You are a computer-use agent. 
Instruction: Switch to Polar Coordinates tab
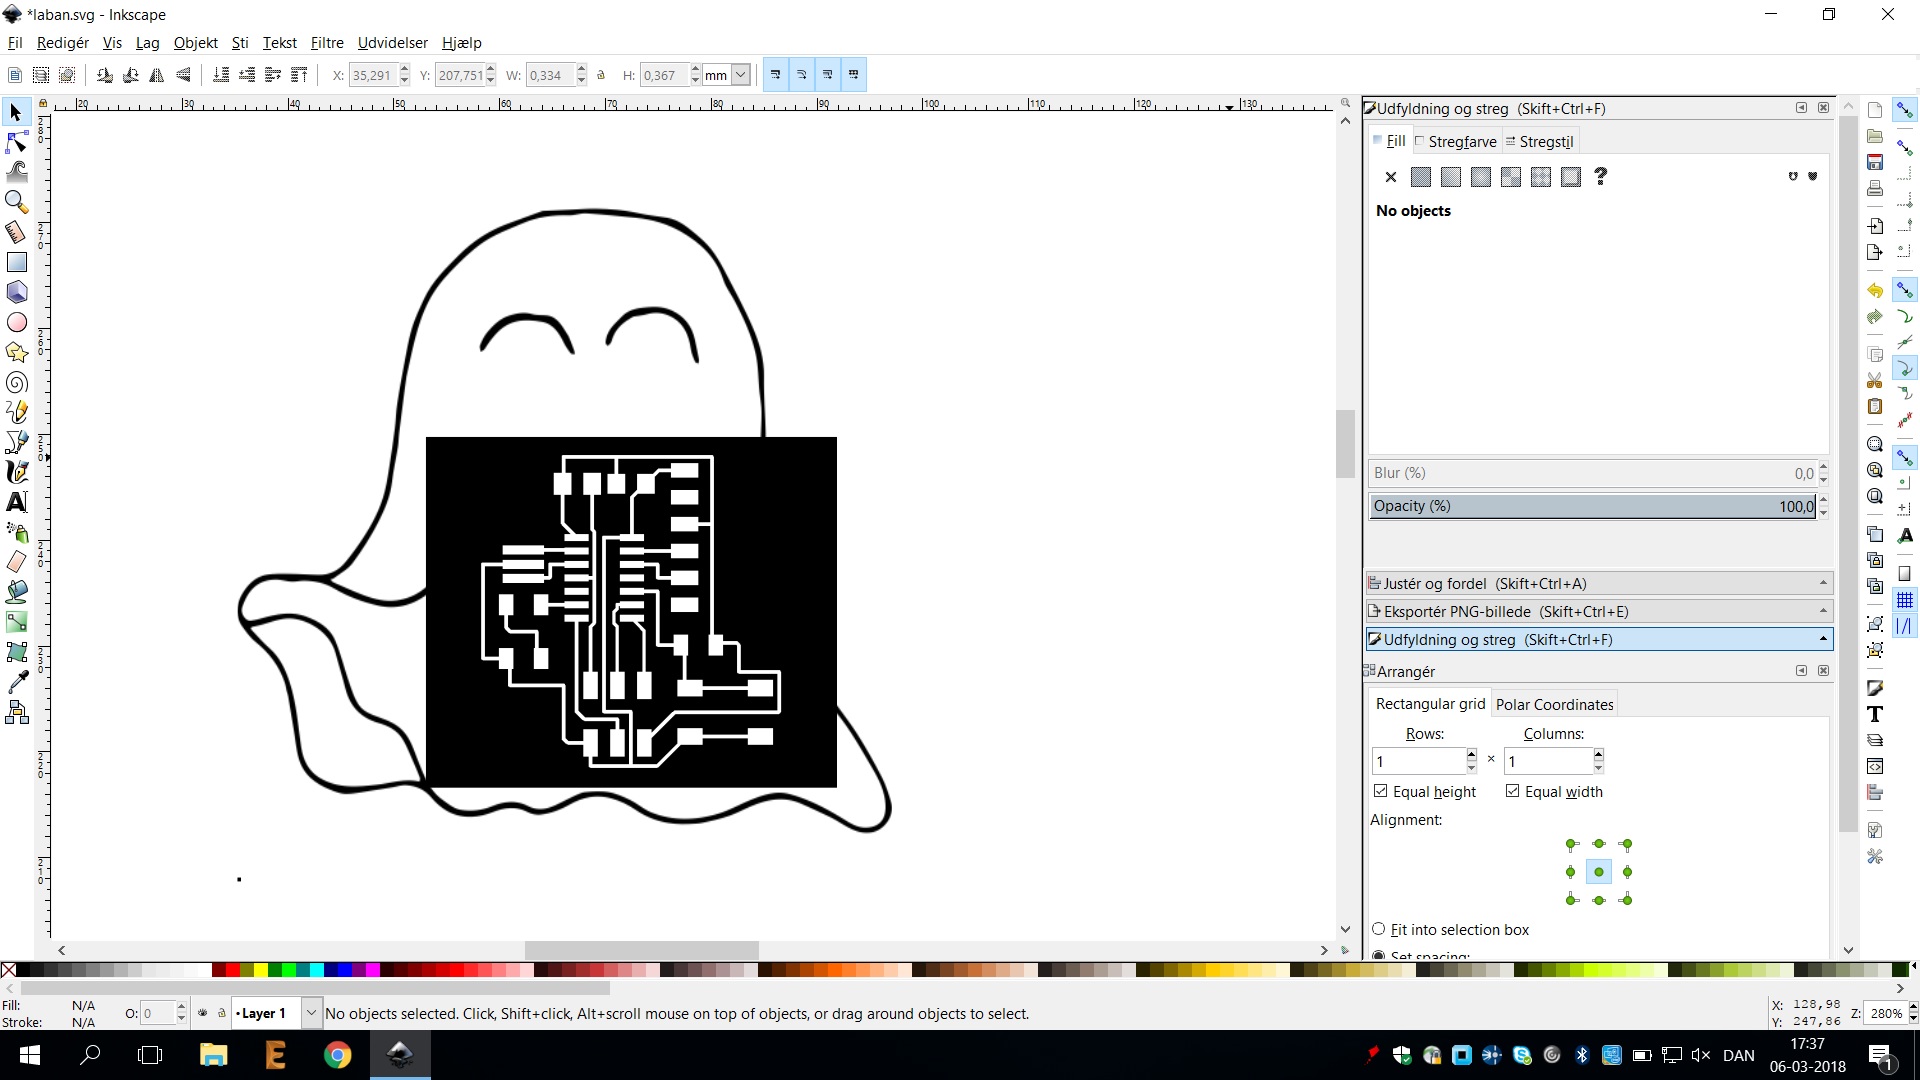pos(1554,704)
